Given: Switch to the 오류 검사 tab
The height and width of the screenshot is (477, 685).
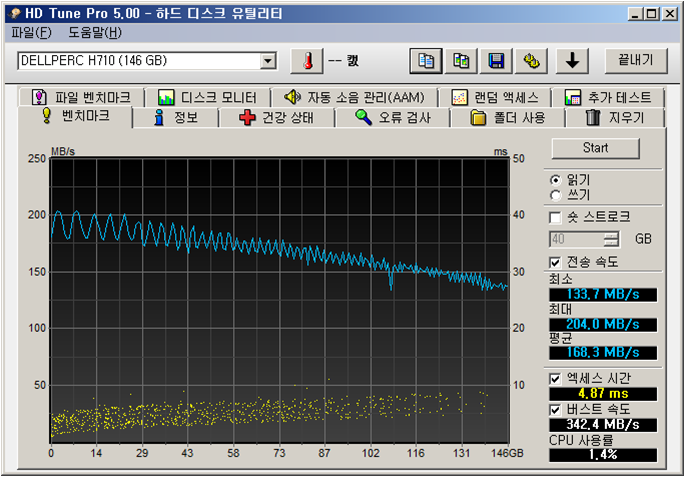Looking at the screenshot, I should pyautogui.click(x=393, y=118).
